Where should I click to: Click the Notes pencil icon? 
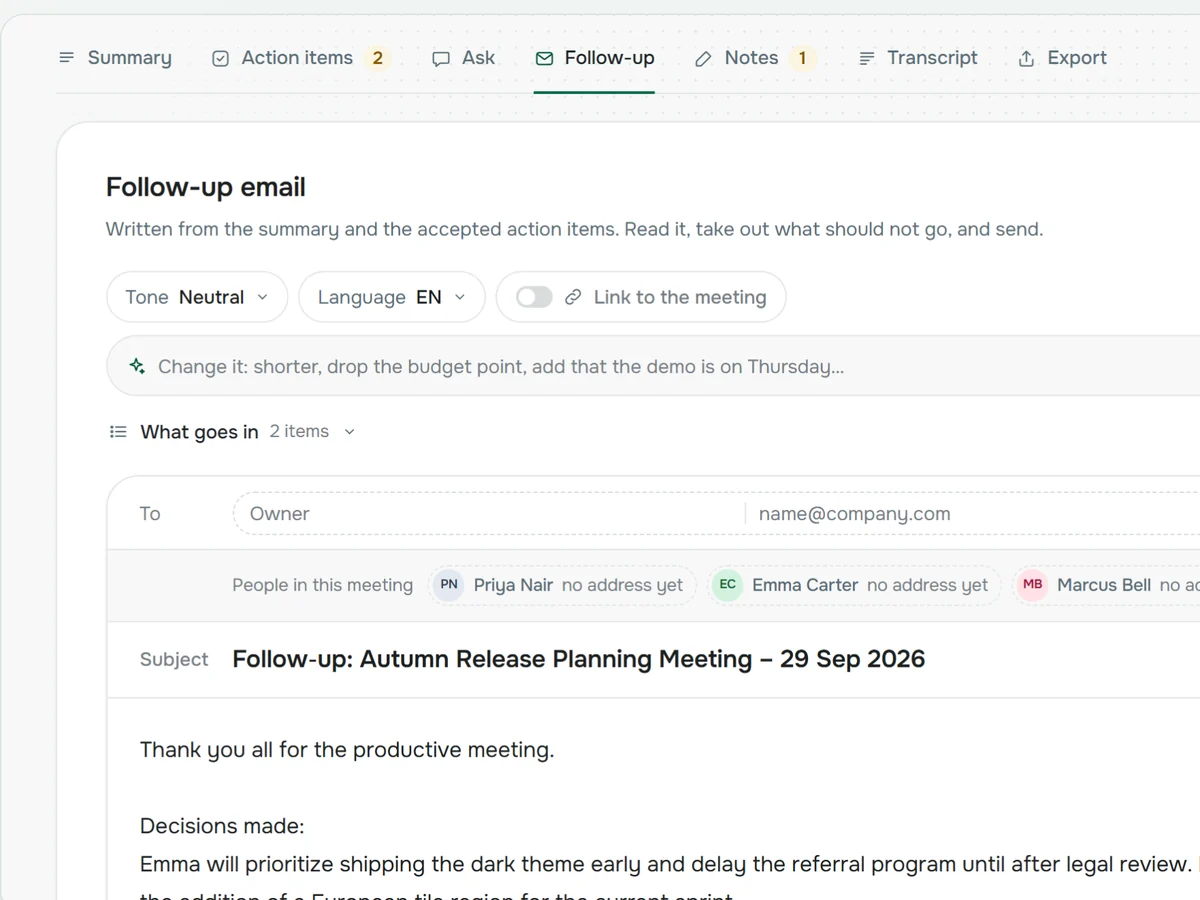(x=704, y=58)
